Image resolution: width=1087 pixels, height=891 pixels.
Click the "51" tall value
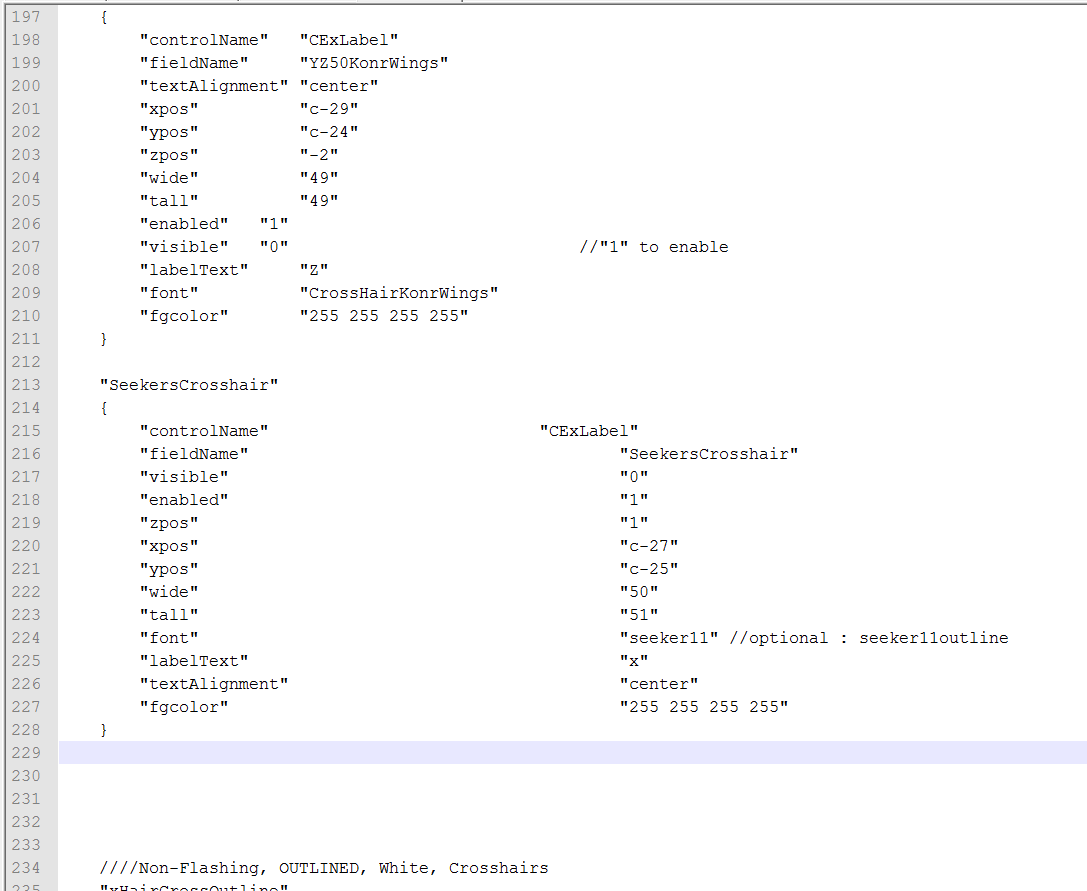[638, 615]
